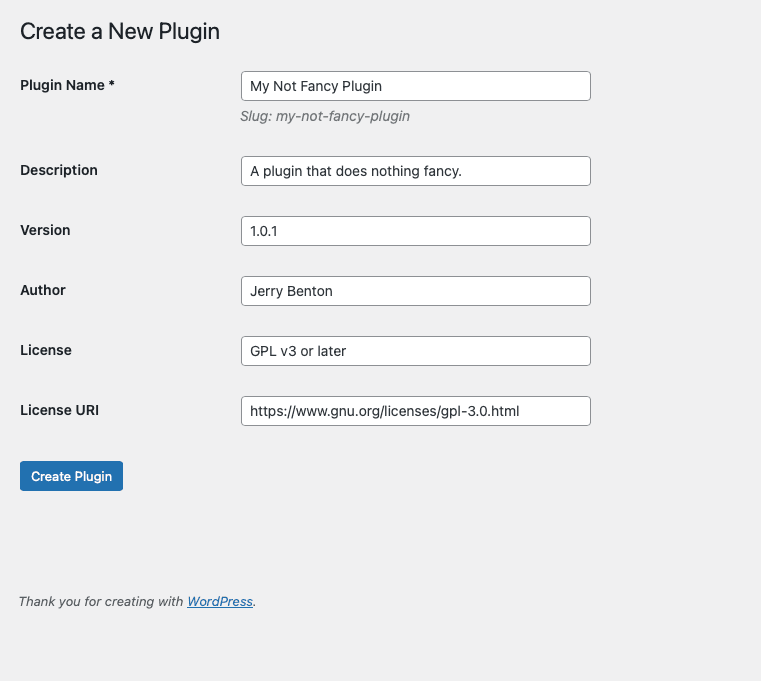Click the required asterisk beside Plugin Name
Viewport: 761px width, 681px height.
click(x=112, y=85)
